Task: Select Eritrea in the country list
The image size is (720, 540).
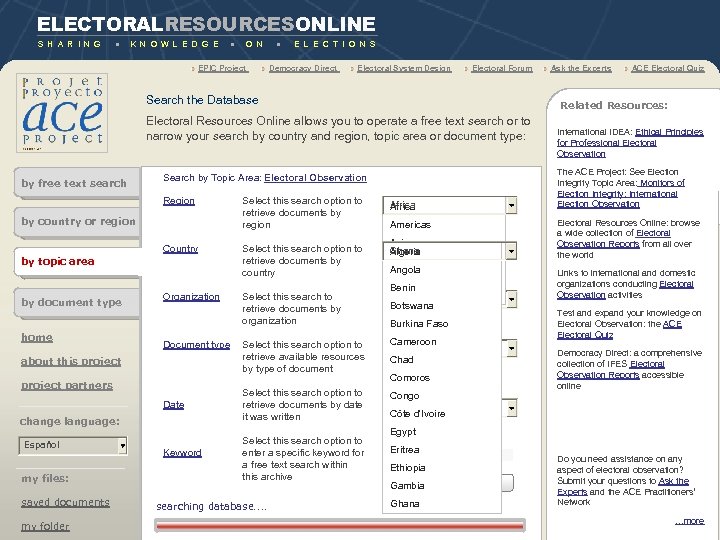Action: coord(442,450)
